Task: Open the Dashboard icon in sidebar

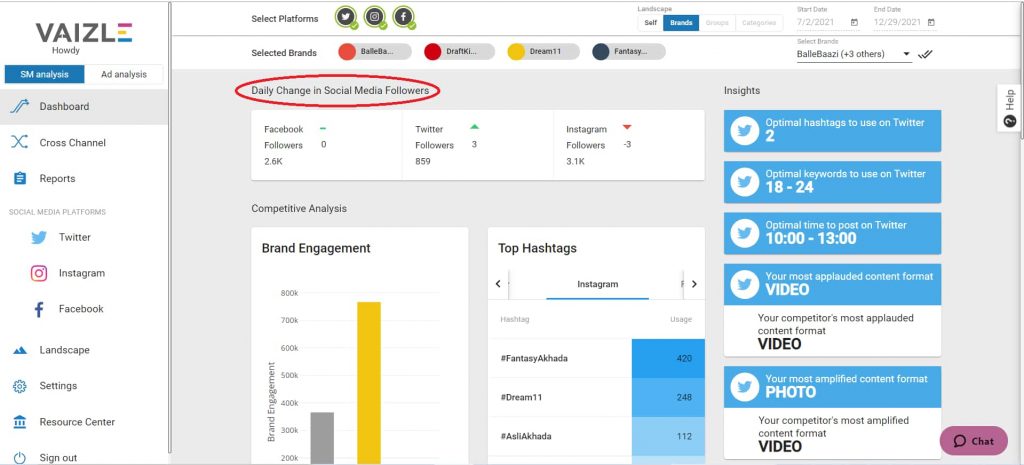Action: (x=20, y=106)
